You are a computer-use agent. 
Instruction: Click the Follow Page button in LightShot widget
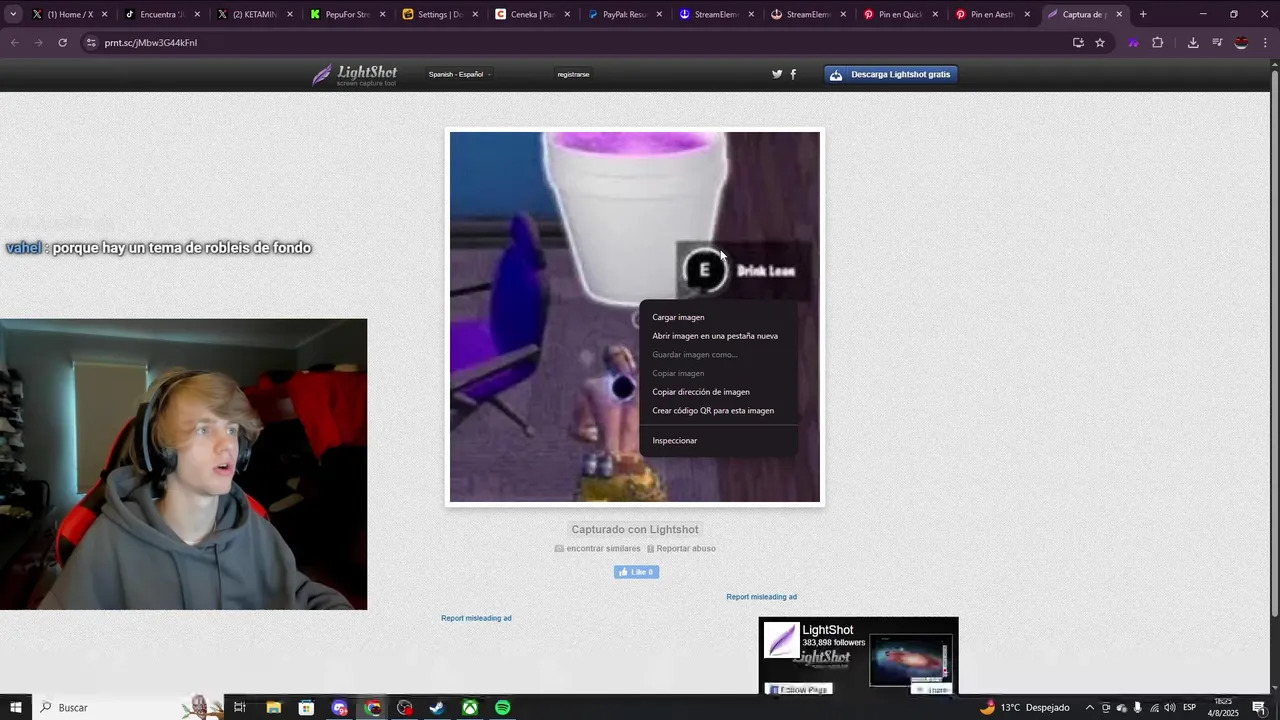[799, 689]
